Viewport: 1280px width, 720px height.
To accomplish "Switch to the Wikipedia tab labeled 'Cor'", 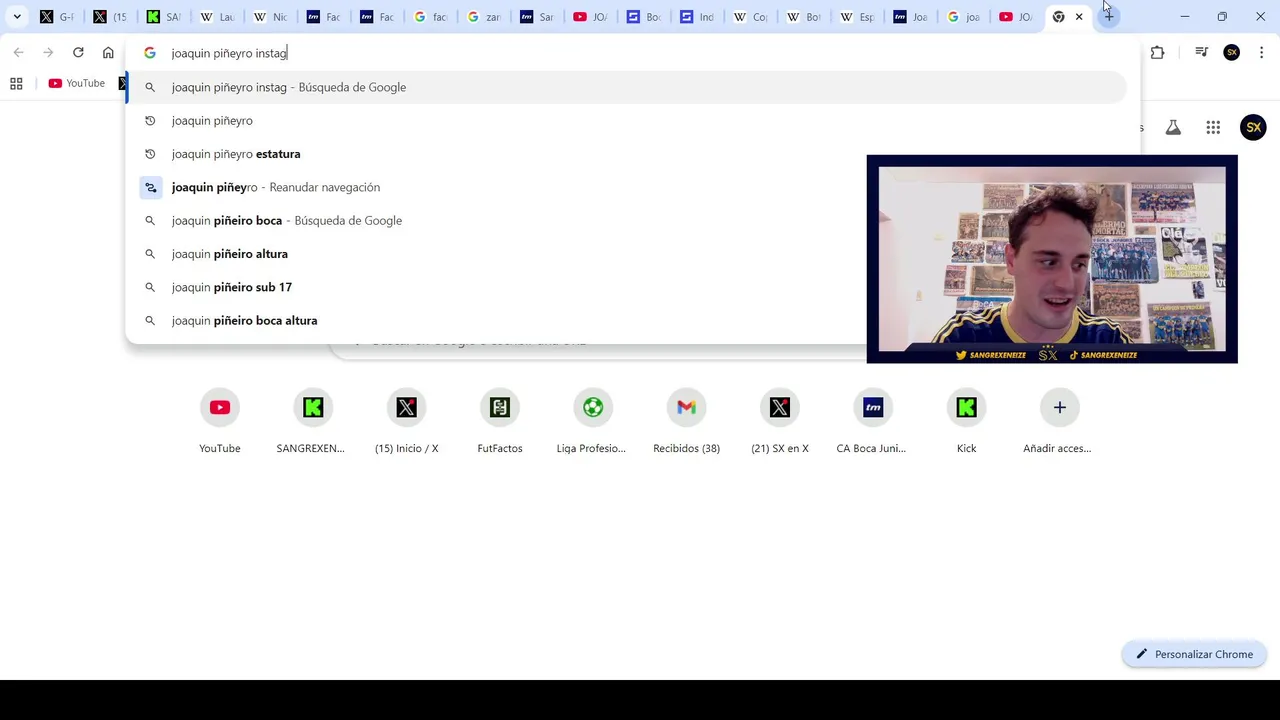I will point(750,17).
